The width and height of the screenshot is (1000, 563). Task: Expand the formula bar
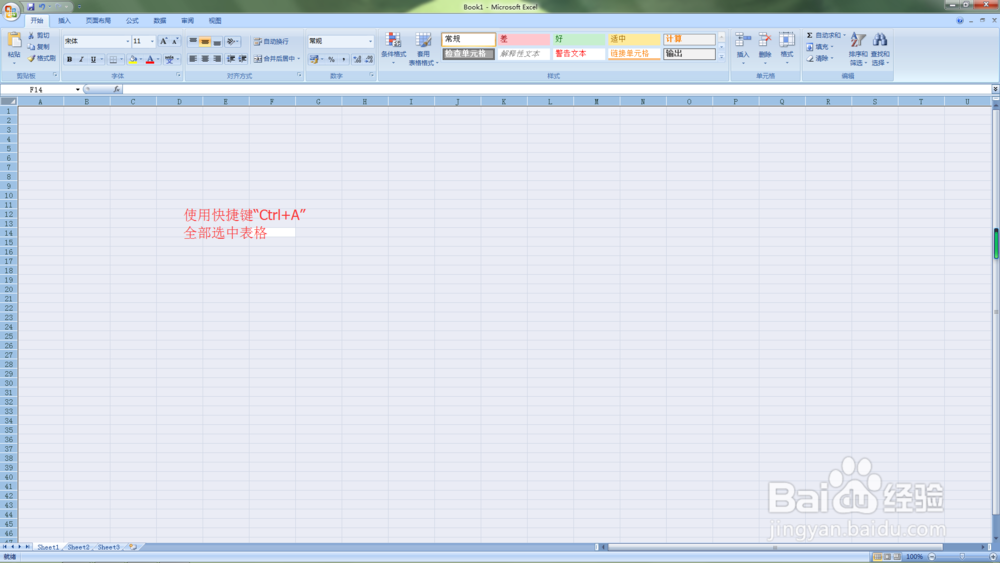point(995,89)
